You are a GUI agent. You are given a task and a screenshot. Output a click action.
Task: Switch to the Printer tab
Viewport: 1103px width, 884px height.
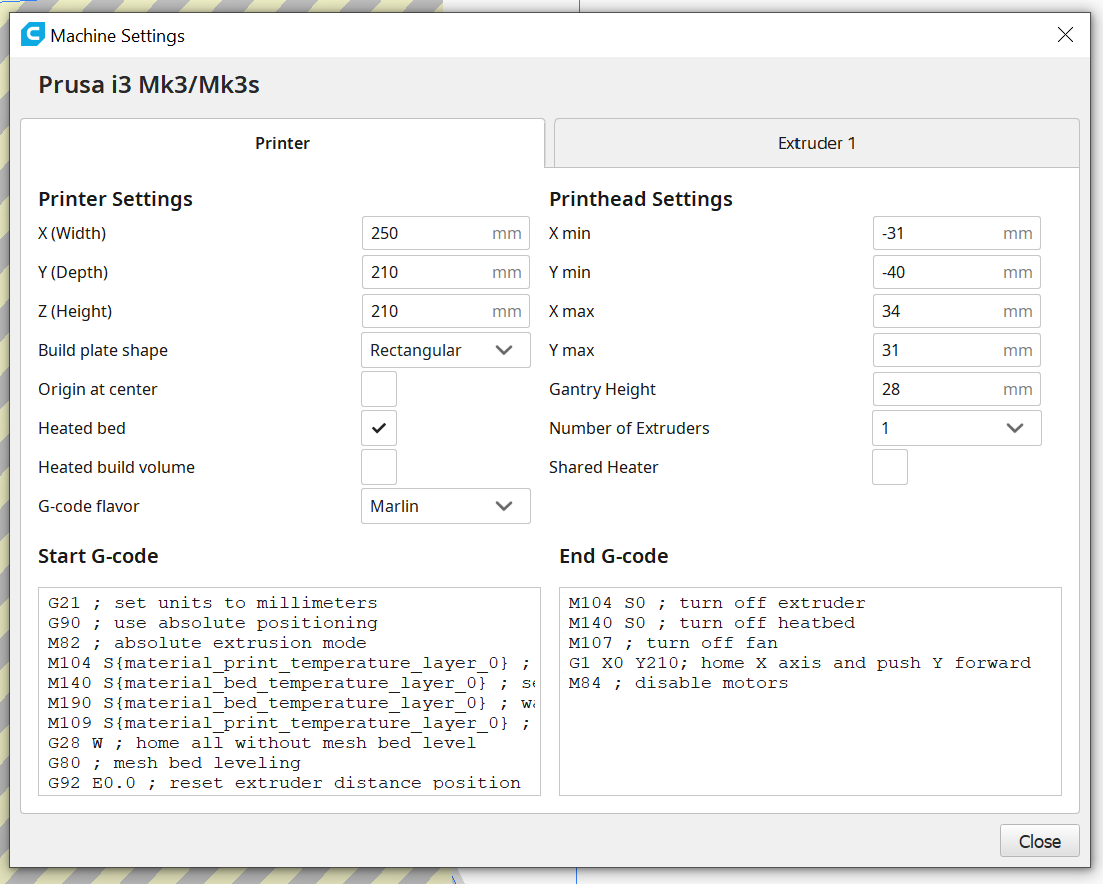coord(282,143)
